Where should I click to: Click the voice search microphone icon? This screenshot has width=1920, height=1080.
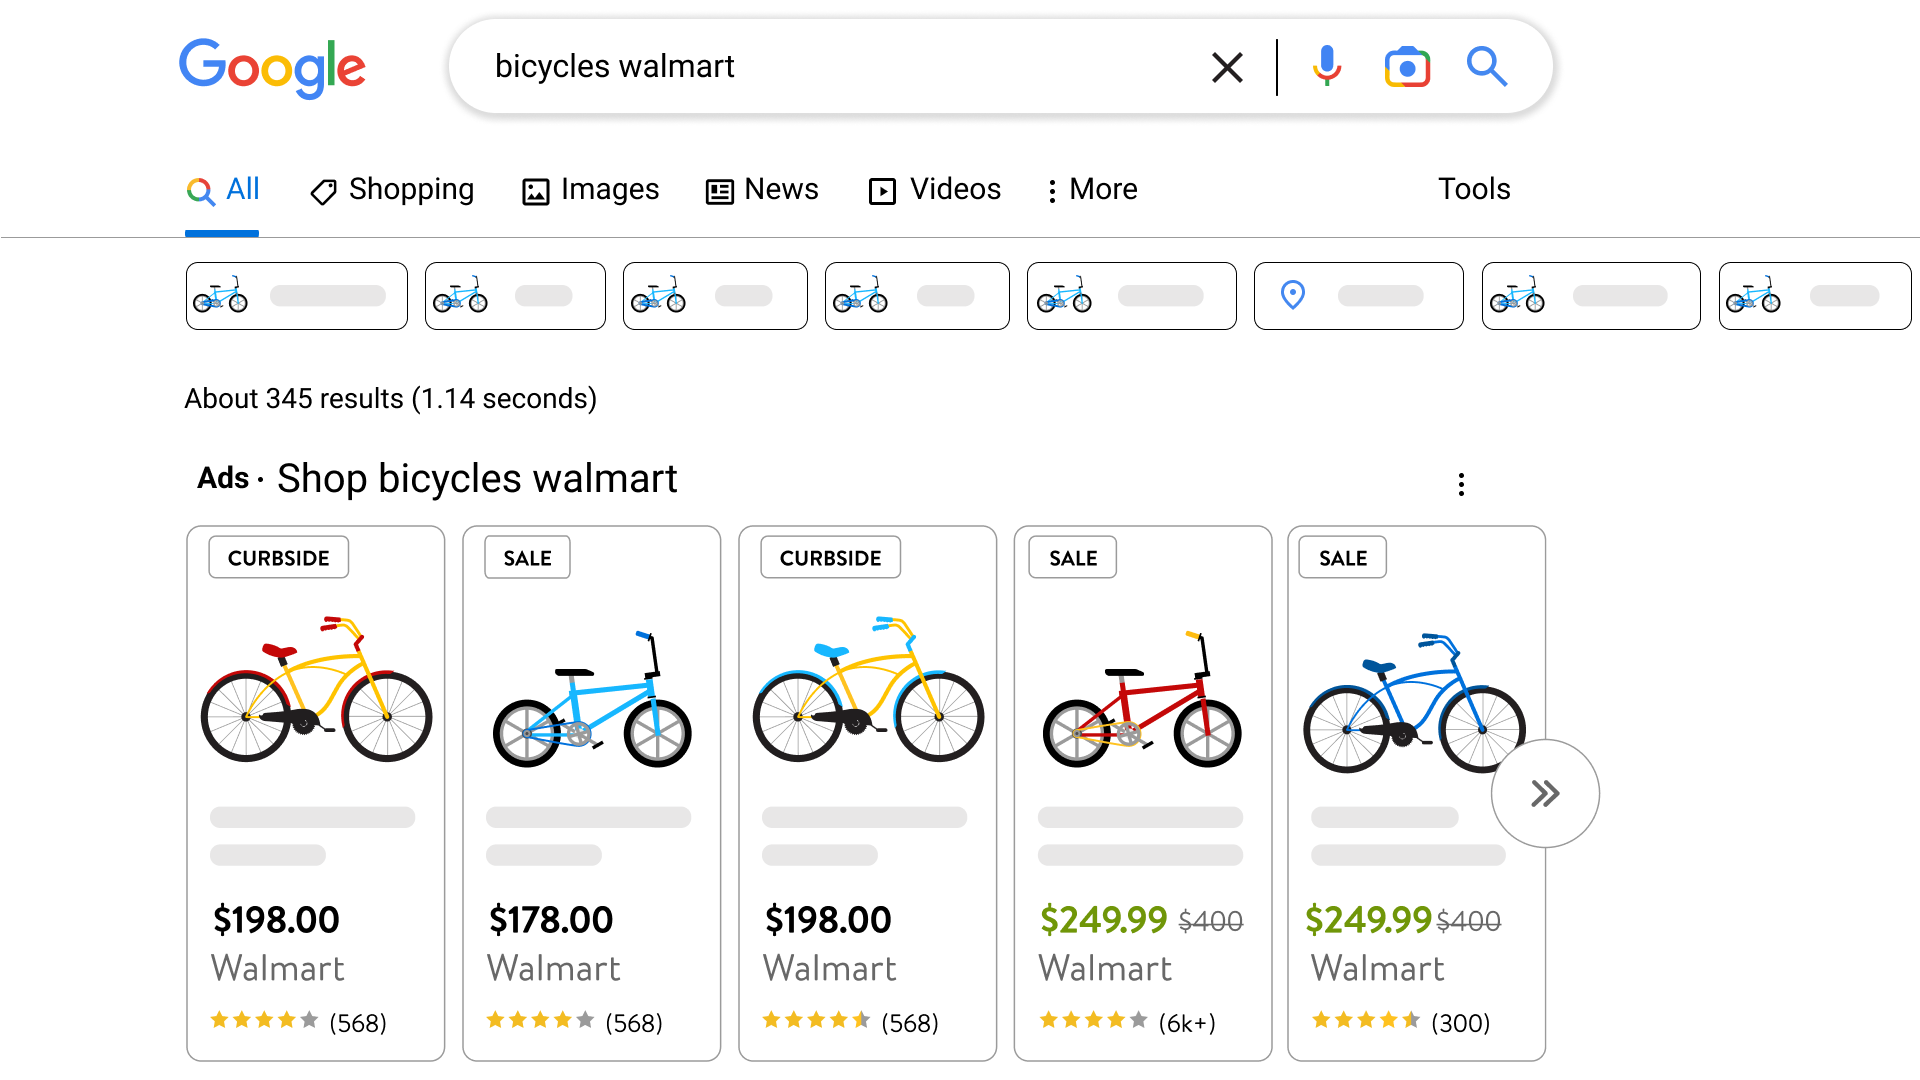[1327, 66]
